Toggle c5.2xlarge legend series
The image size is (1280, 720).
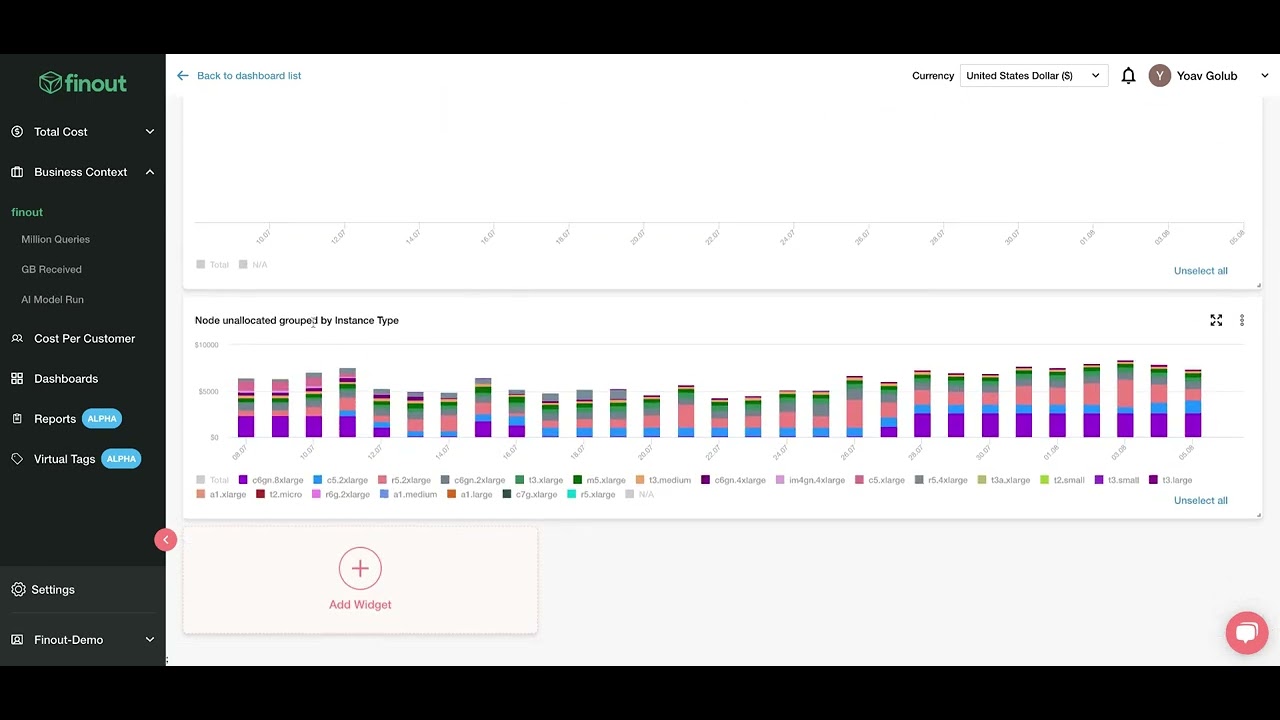pyautogui.click(x=340, y=480)
